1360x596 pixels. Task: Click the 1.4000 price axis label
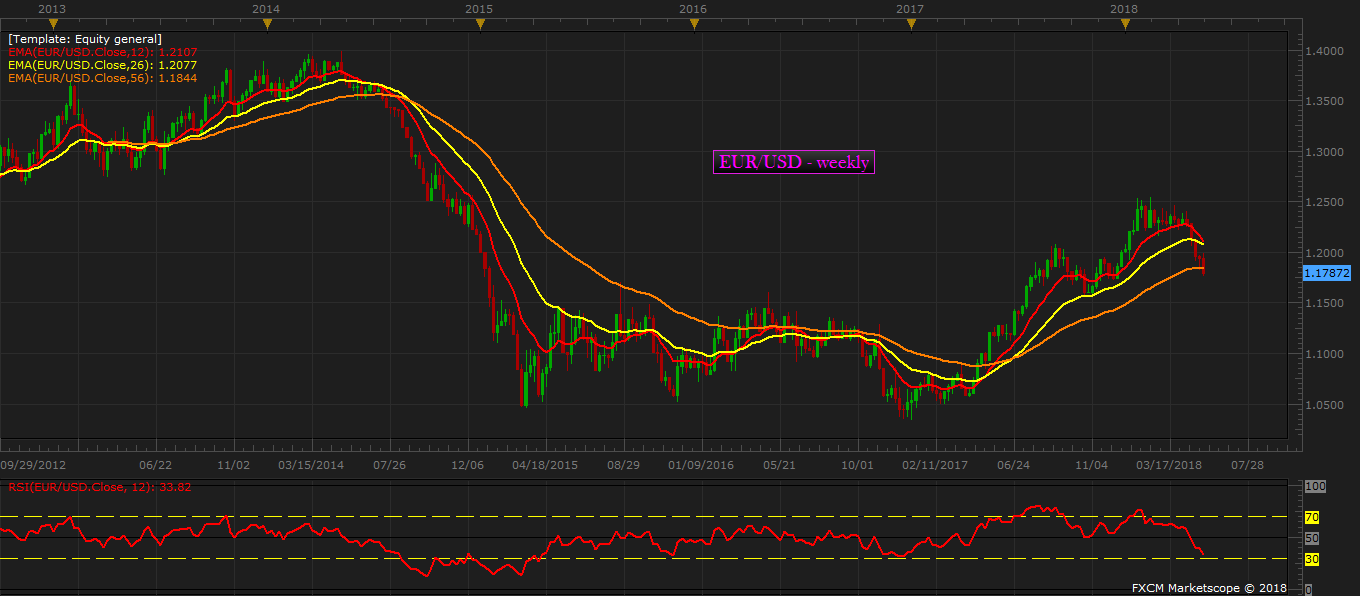click(1322, 50)
